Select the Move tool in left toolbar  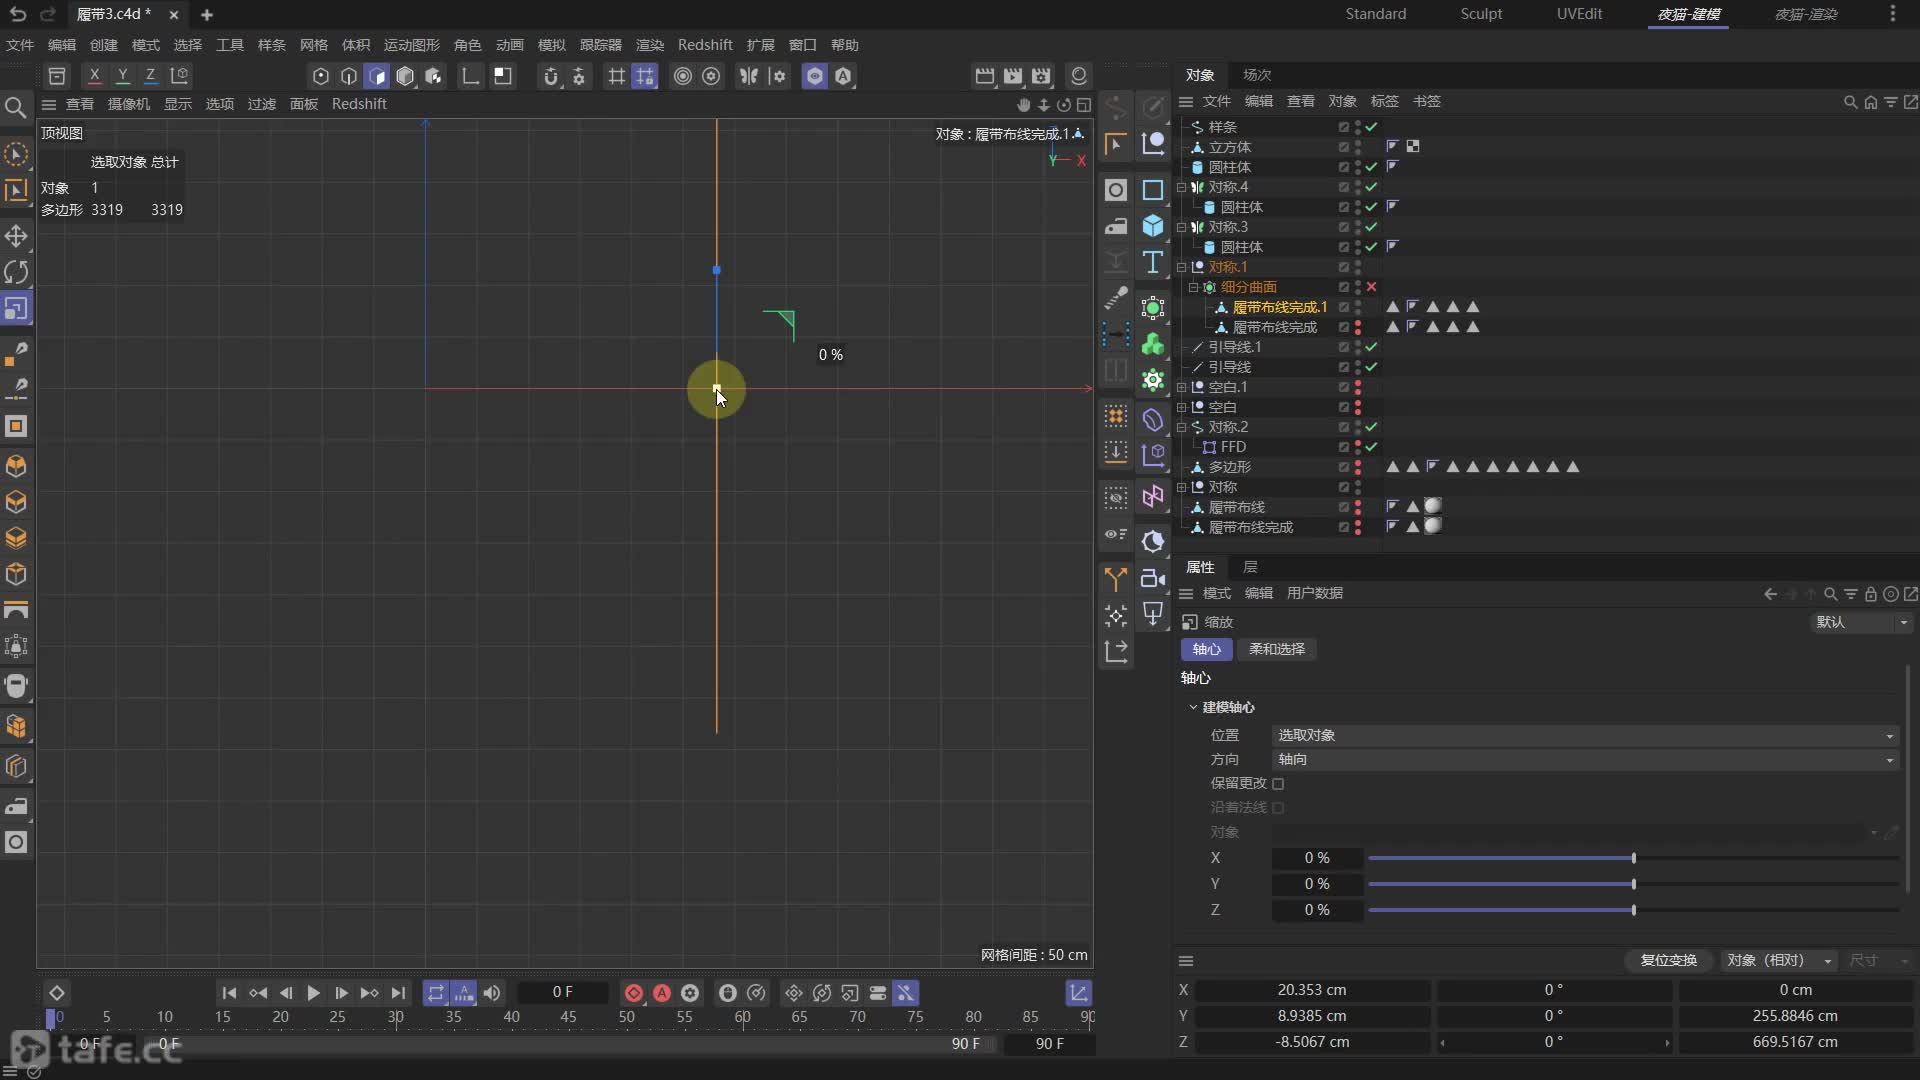[16, 236]
